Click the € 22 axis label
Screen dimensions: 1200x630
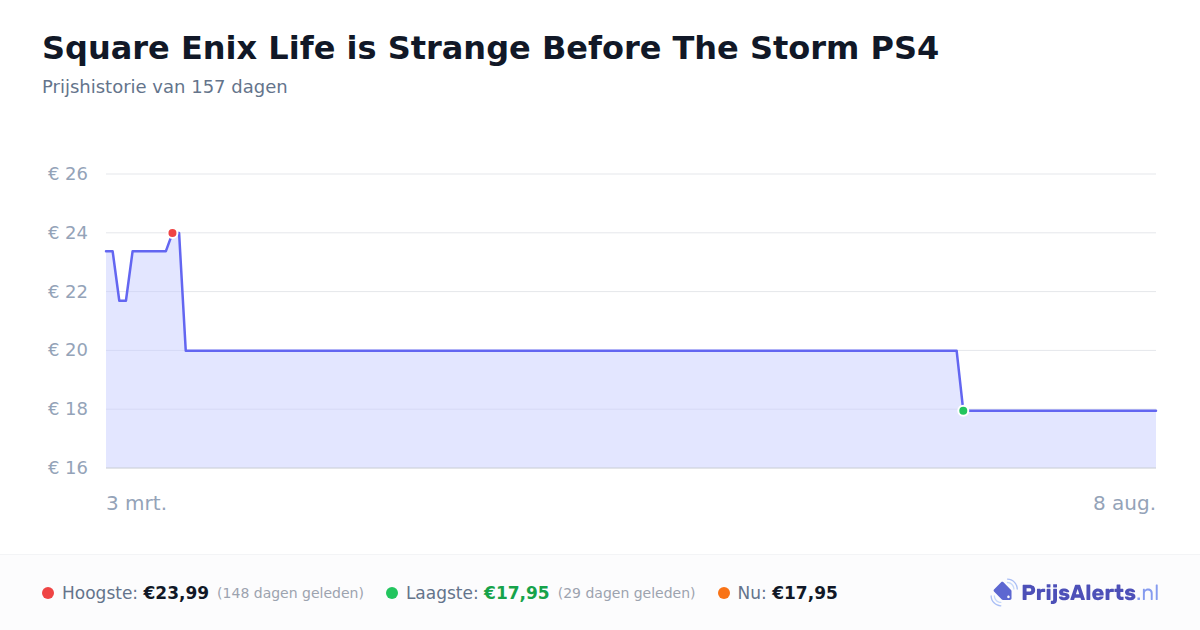pos(68,292)
